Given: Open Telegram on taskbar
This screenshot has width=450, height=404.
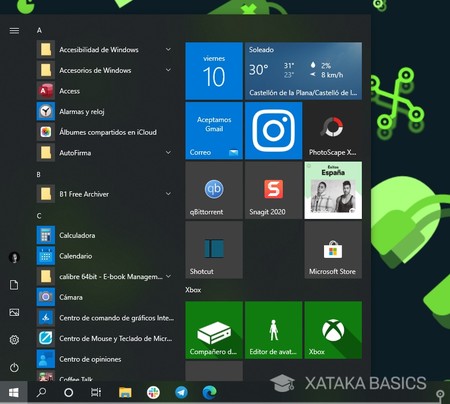Looking at the screenshot, I should pos(181,392).
